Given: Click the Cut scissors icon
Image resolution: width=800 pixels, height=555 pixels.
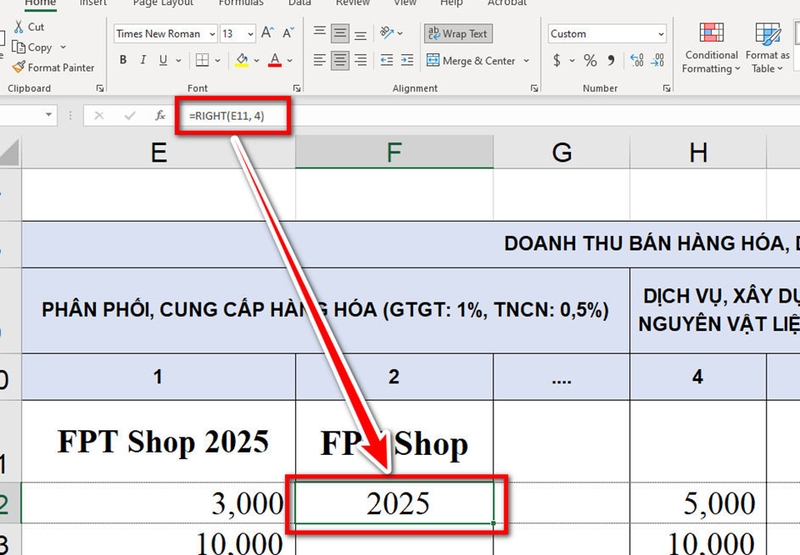Looking at the screenshot, I should (19, 27).
